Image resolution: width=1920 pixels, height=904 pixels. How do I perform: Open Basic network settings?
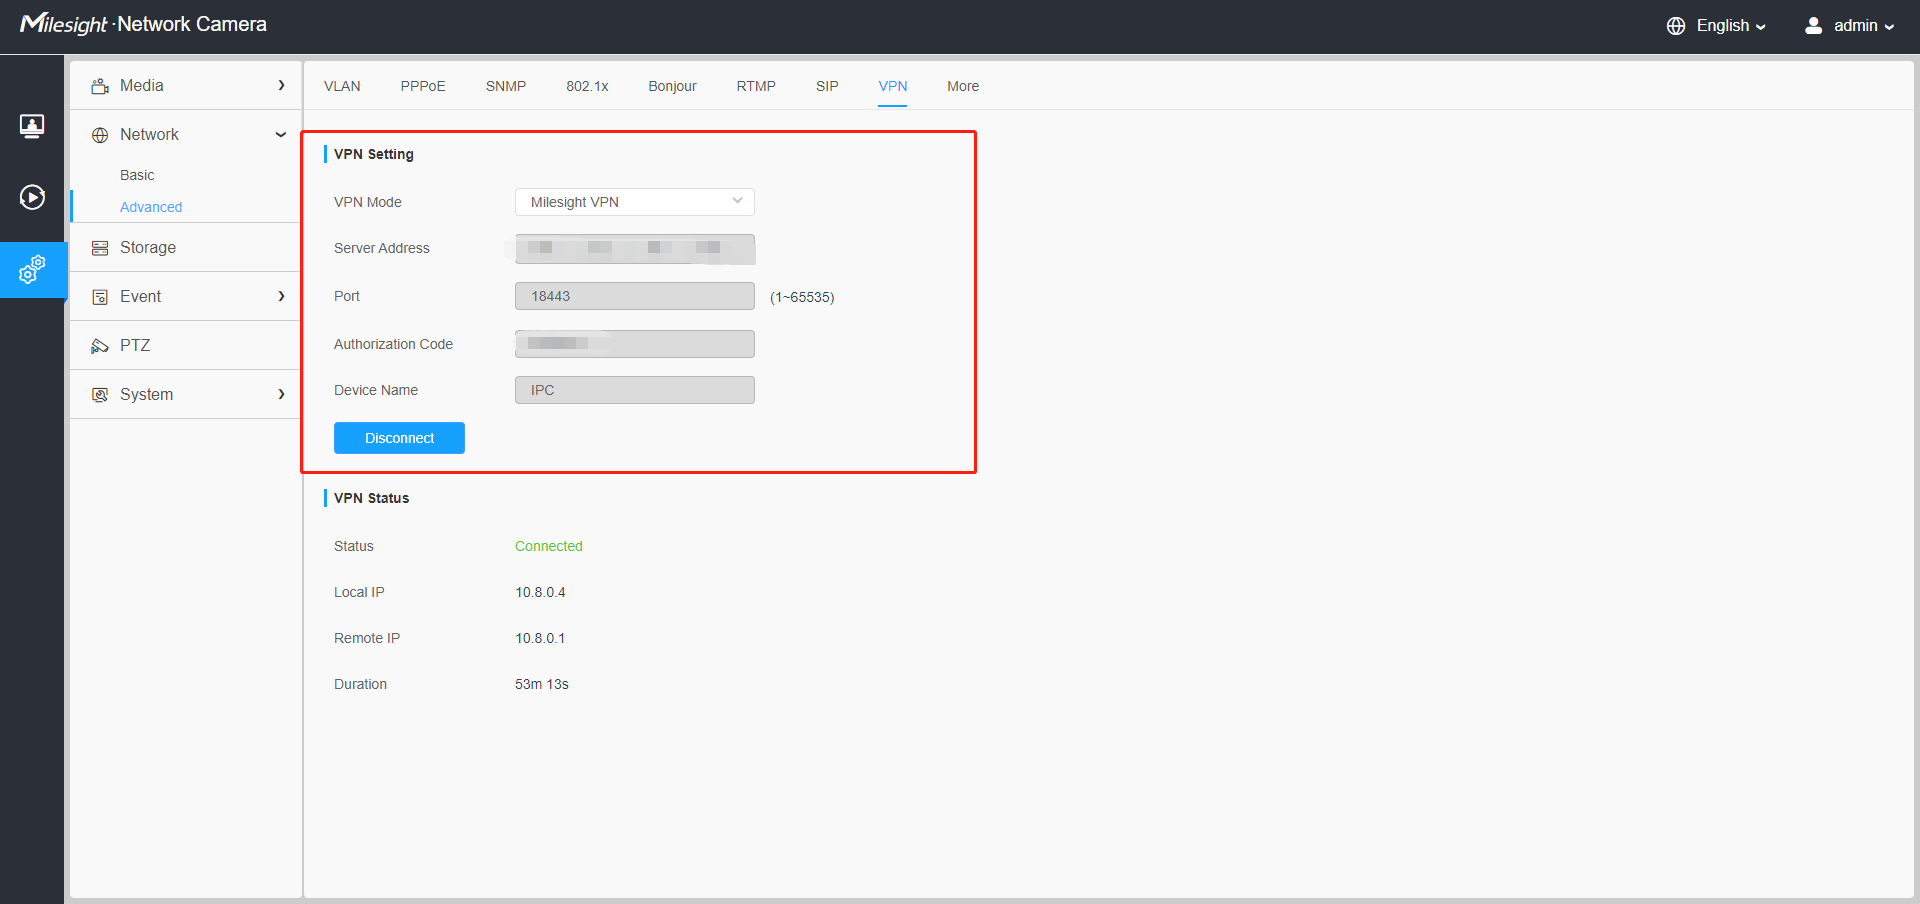click(x=137, y=175)
